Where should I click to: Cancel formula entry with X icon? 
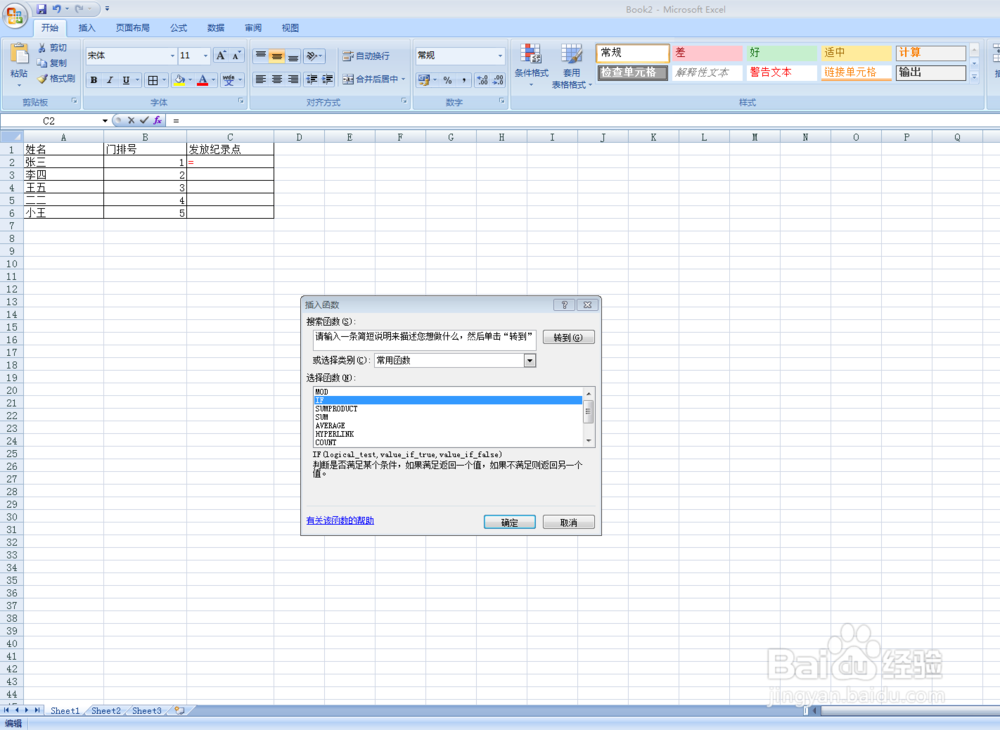[131, 120]
